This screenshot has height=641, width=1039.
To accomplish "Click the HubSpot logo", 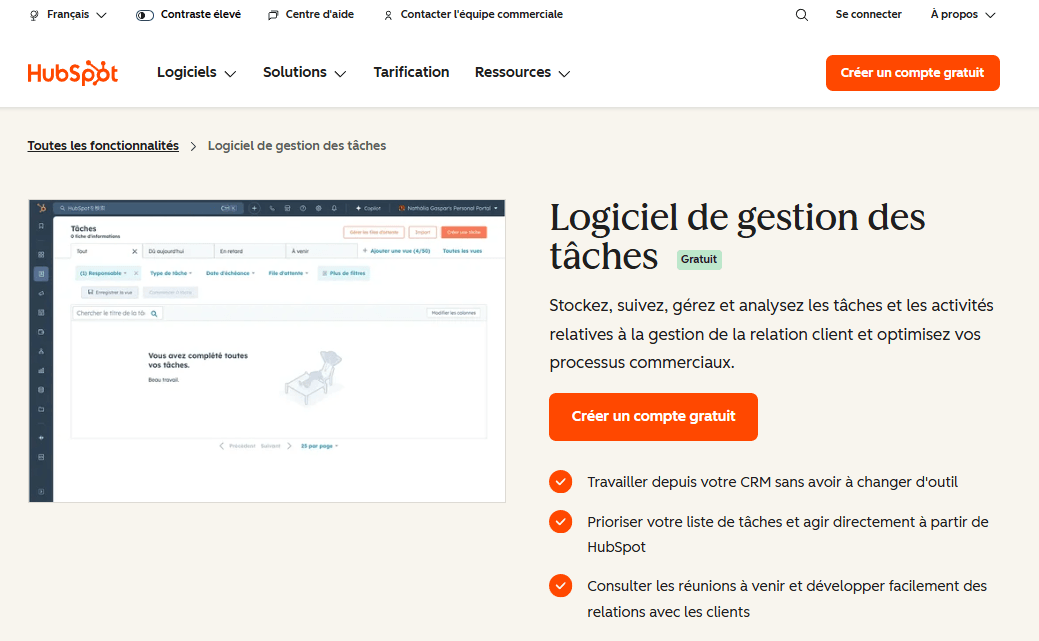I will click(73, 73).
